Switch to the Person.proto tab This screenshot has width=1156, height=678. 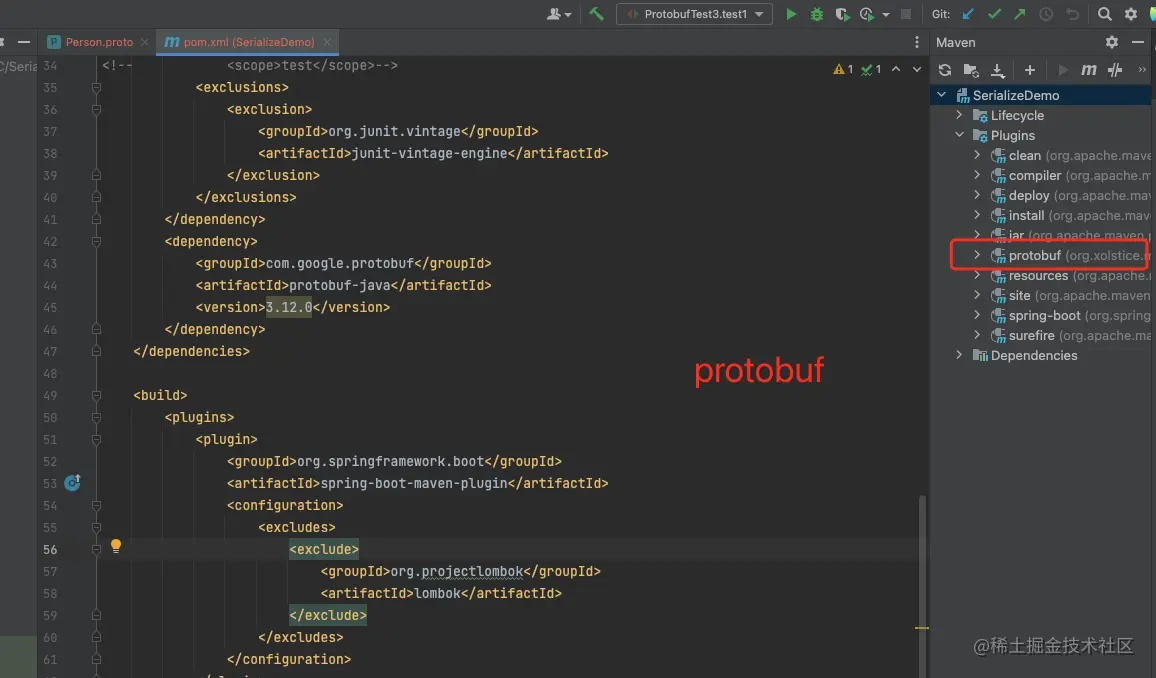(99, 42)
